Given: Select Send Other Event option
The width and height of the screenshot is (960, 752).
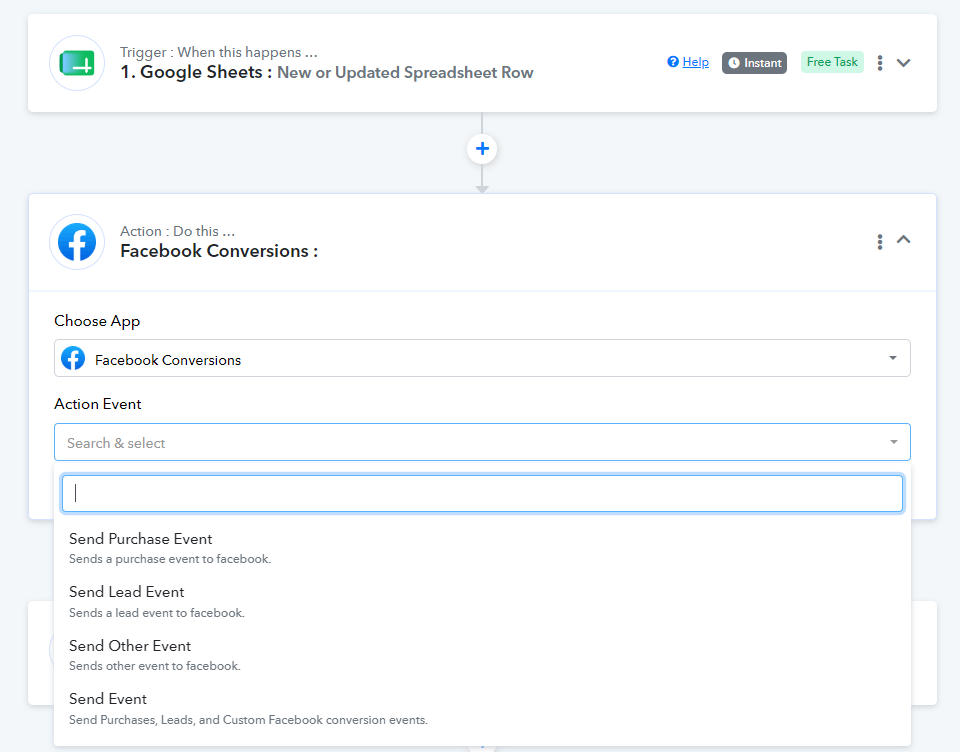Looking at the screenshot, I should click(482, 655).
